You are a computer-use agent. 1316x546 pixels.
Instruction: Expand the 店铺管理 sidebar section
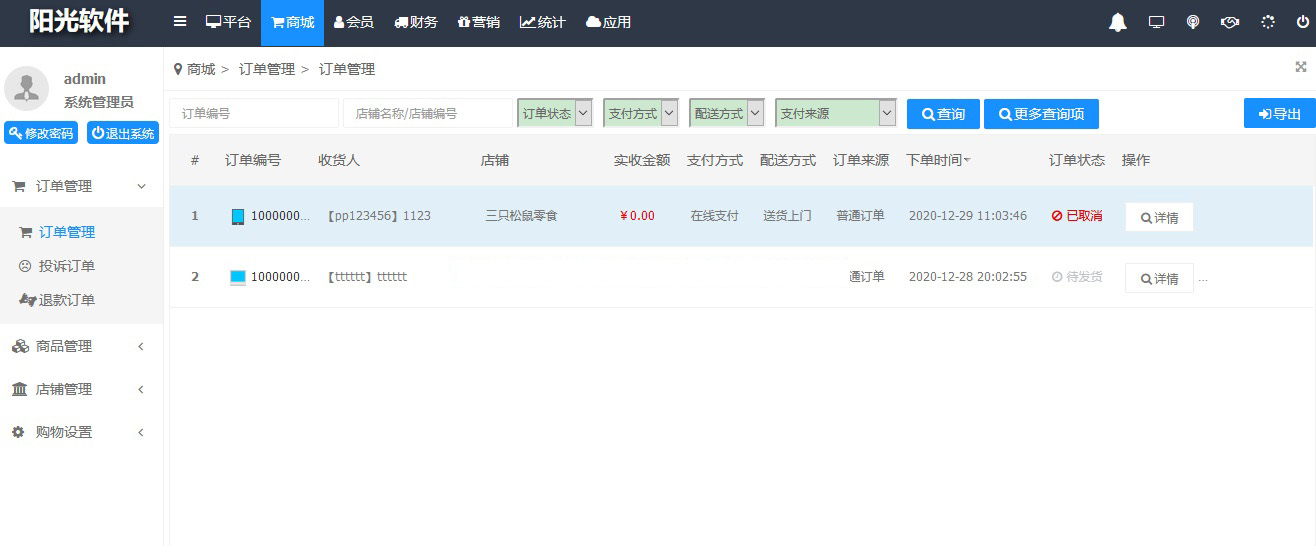coord(80,389)
